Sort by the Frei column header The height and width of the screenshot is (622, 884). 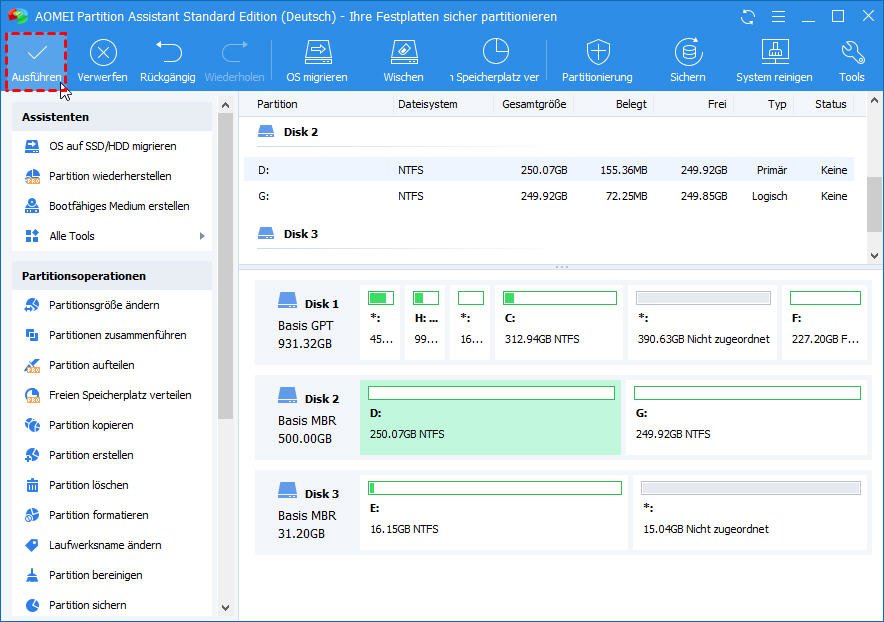coord(717,104)
